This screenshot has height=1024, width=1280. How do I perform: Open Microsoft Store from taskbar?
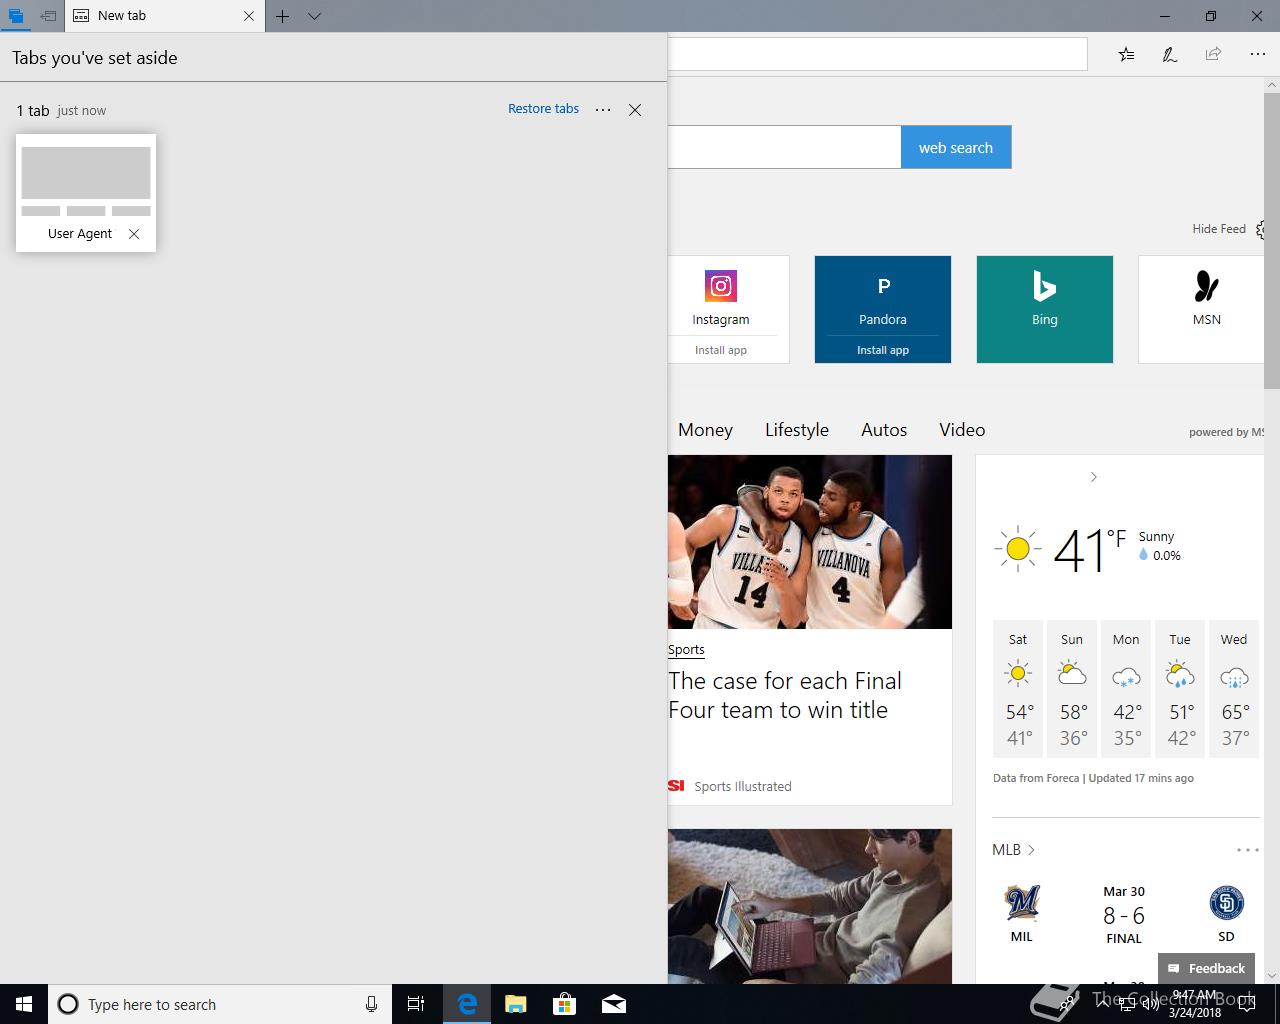565,1004
